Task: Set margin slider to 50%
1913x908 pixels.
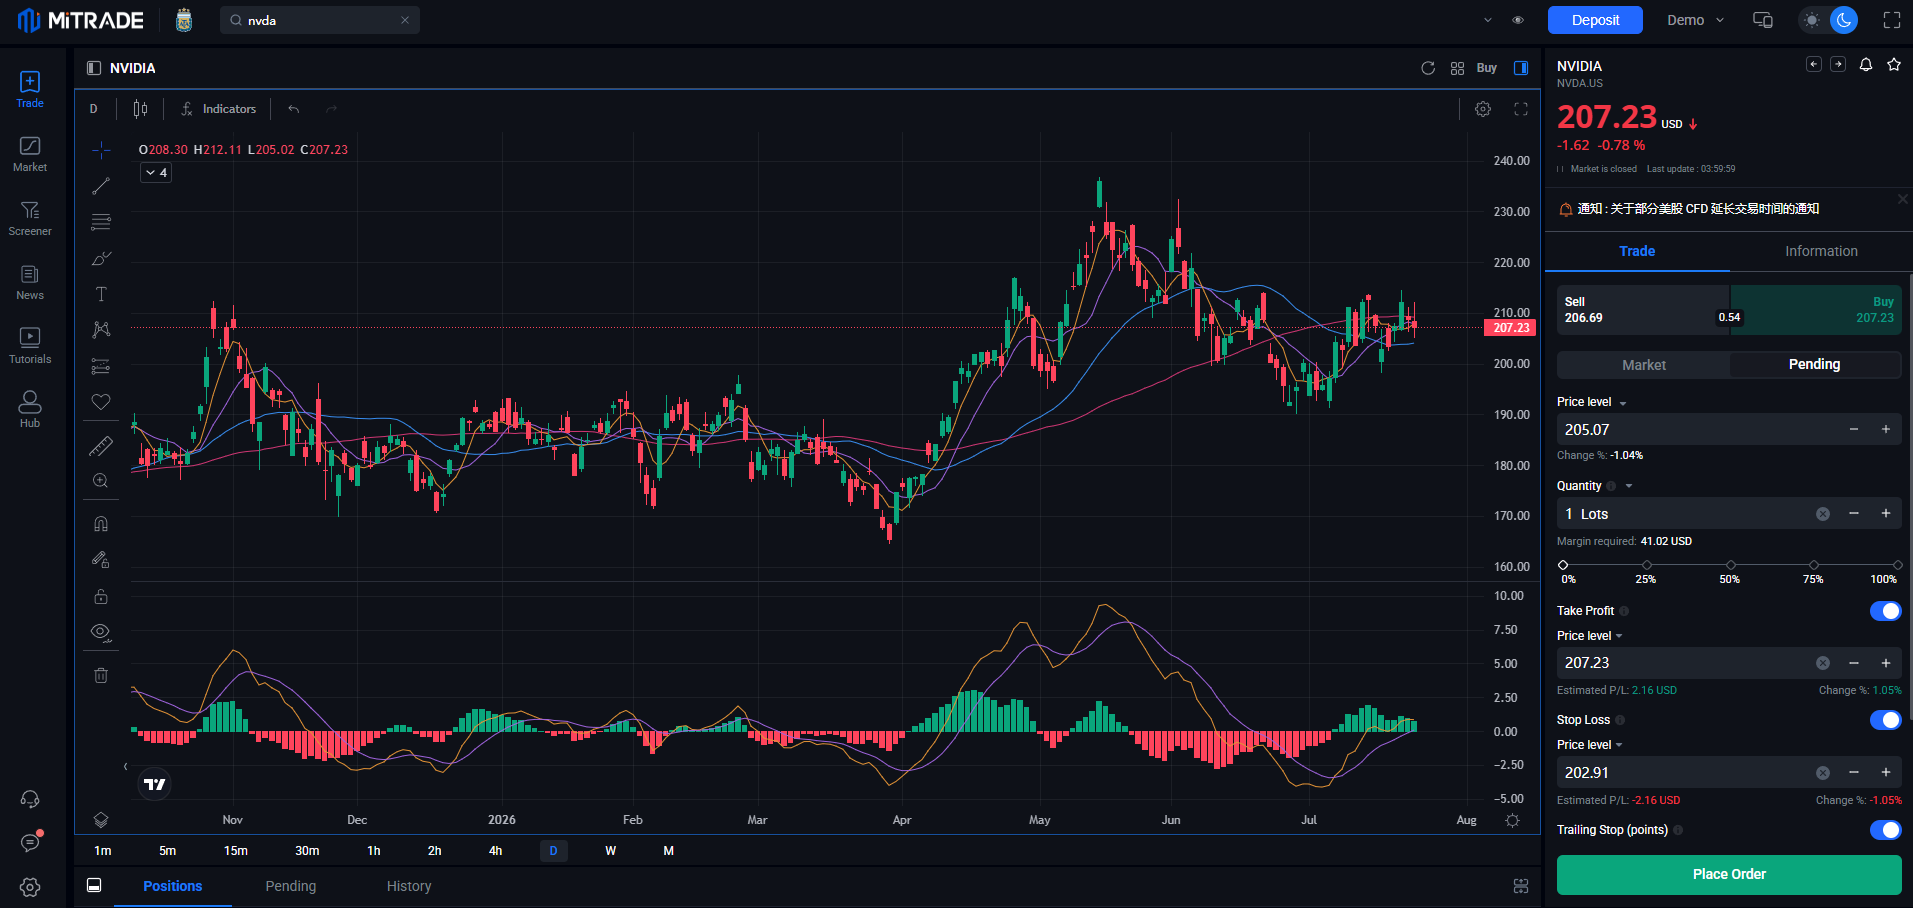Action: (1730, 565)
